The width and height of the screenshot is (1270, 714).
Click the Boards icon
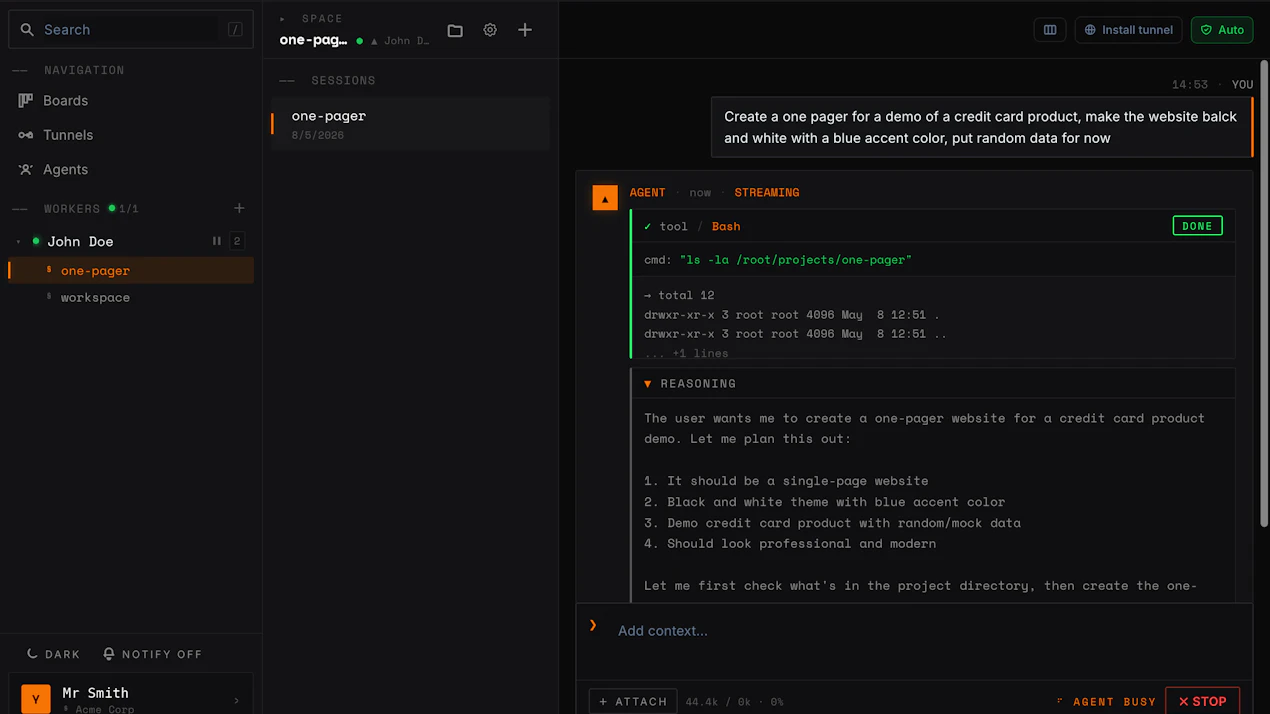pos(26,101)
